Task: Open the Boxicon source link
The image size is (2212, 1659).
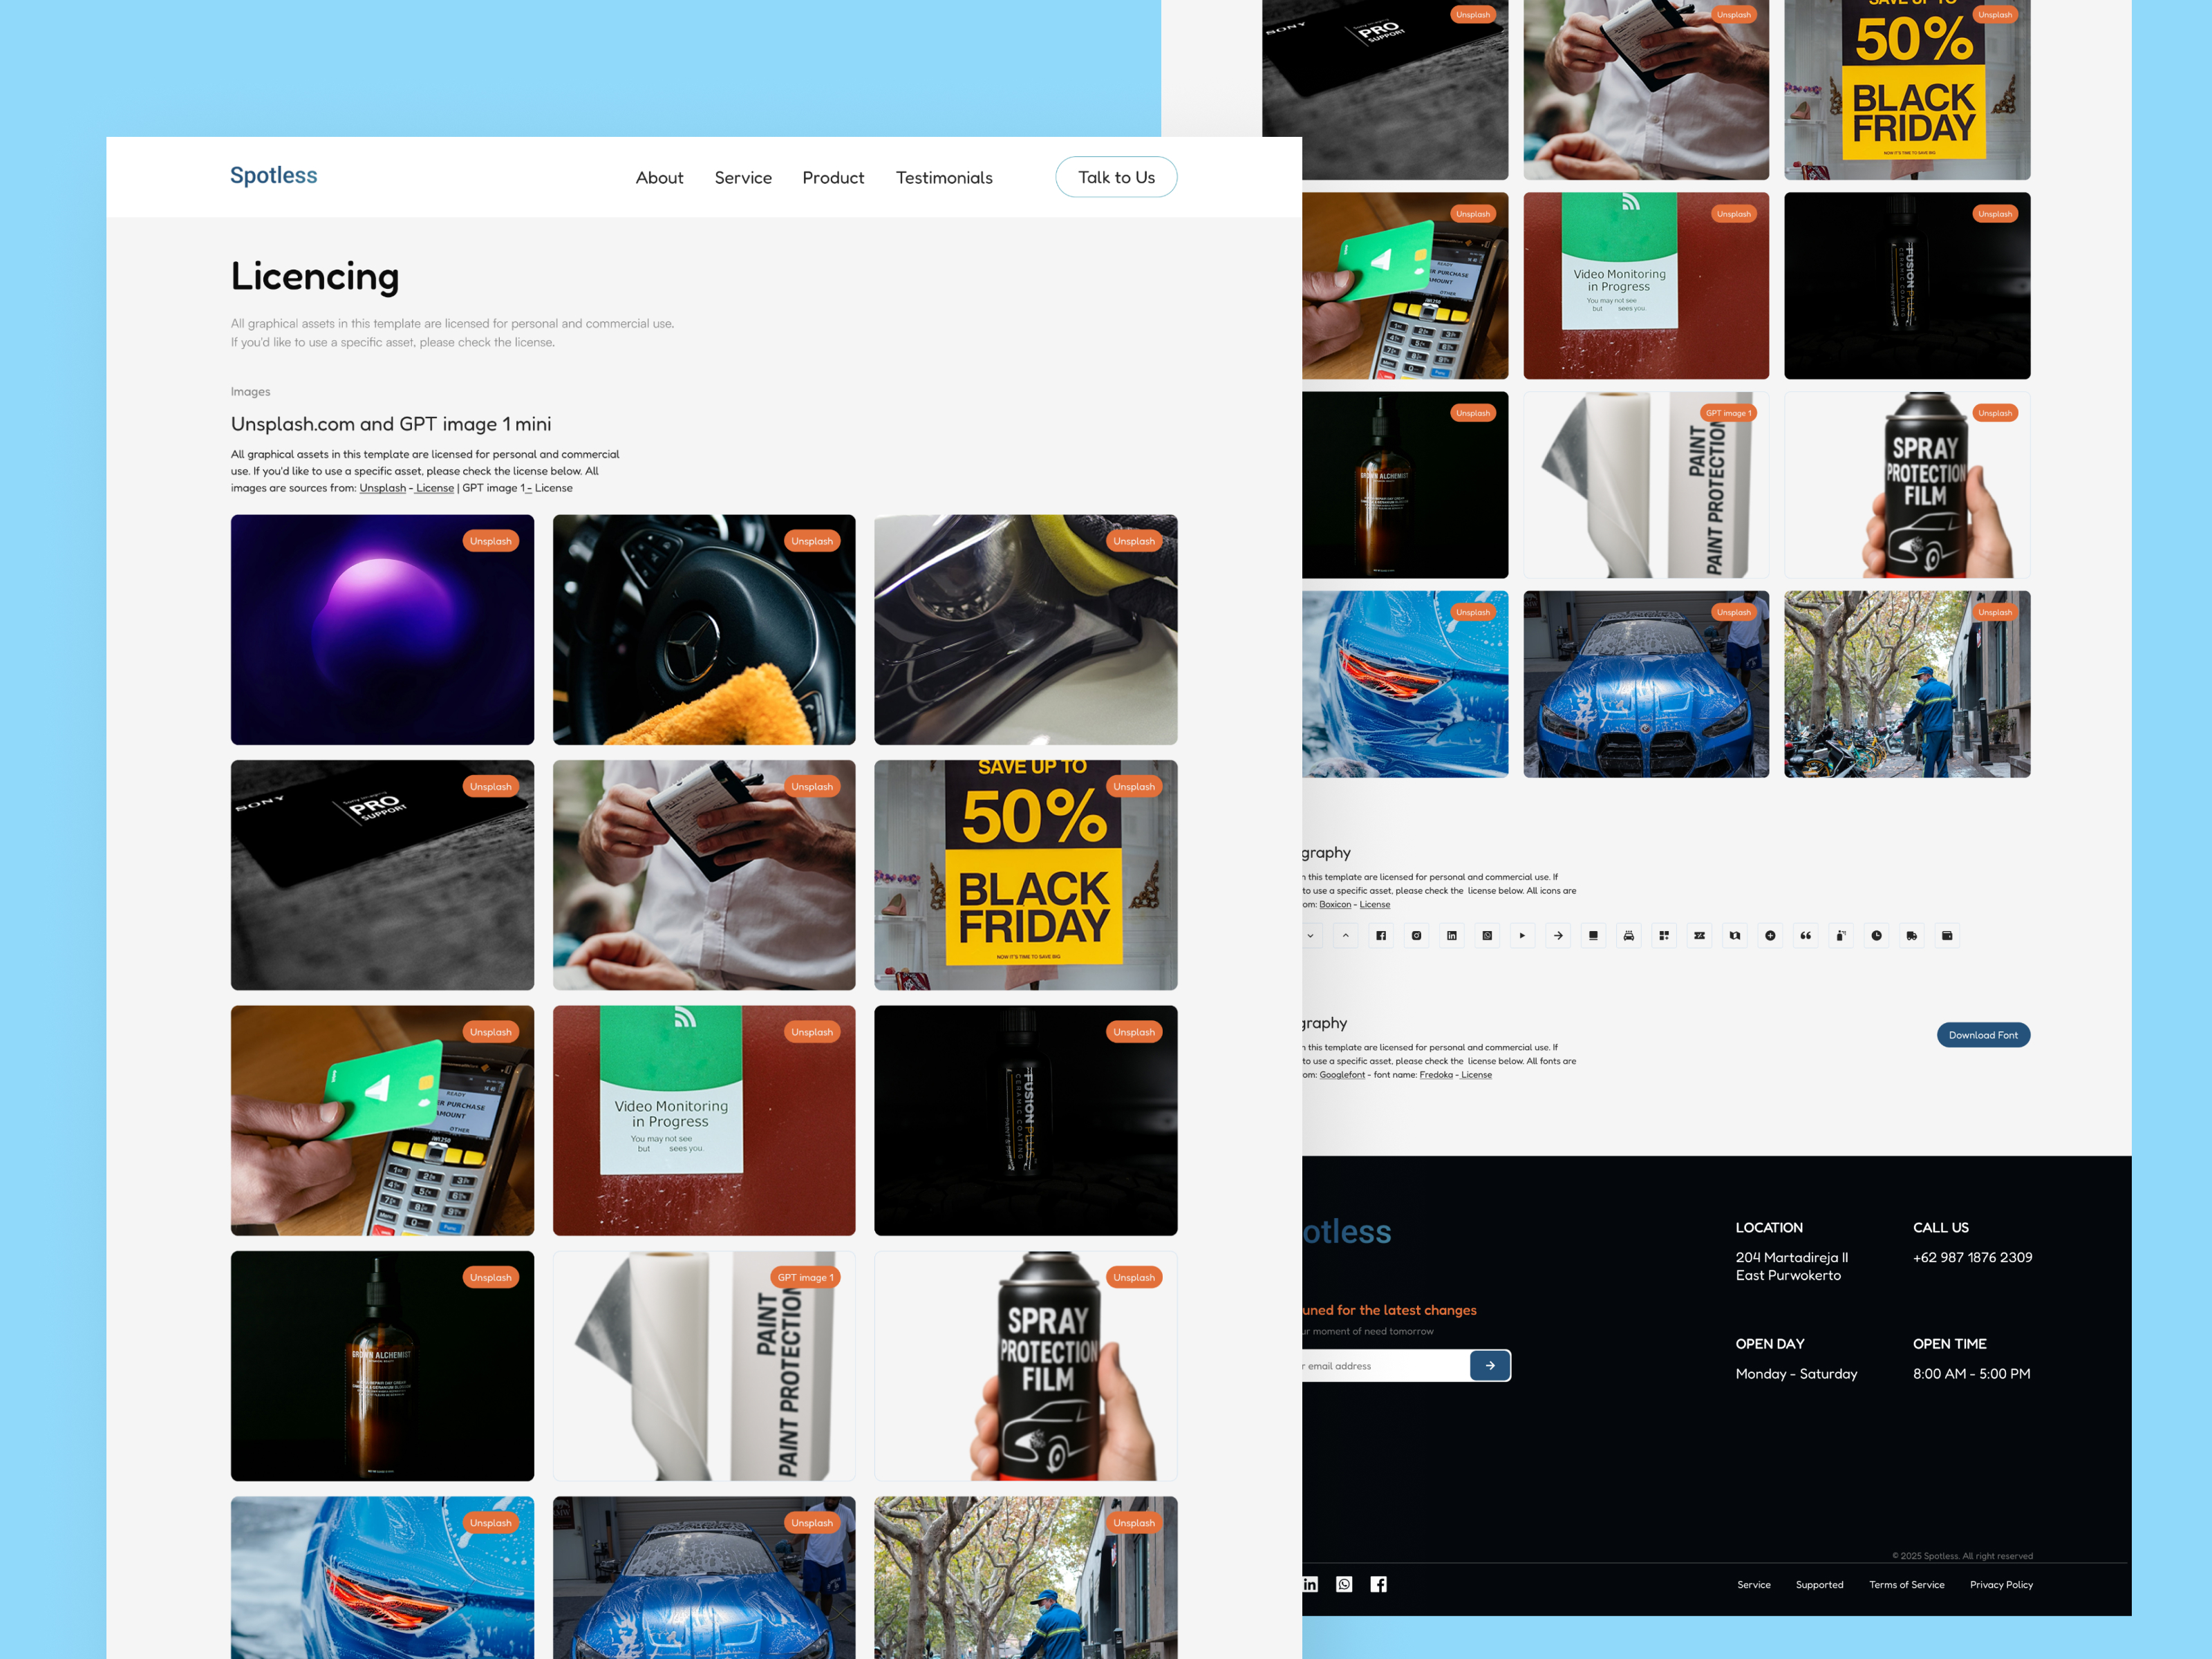Action: pyautogui.click(x=1335, y=904)
